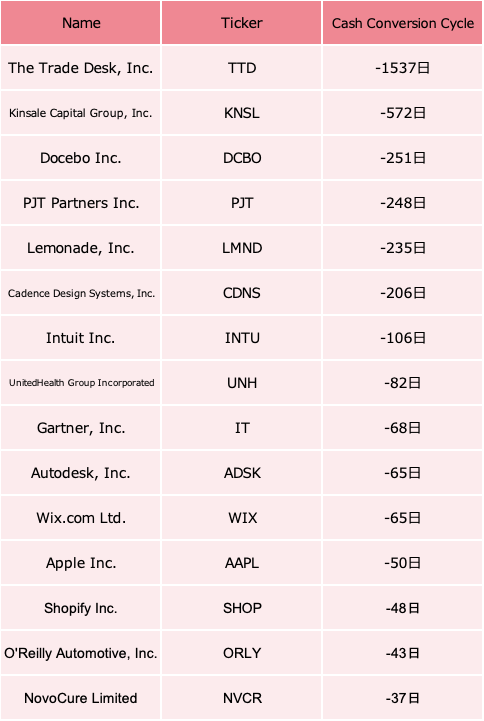
Task: Select PJT Partners Inc. name cell
Action: click(x=80, y=203)
